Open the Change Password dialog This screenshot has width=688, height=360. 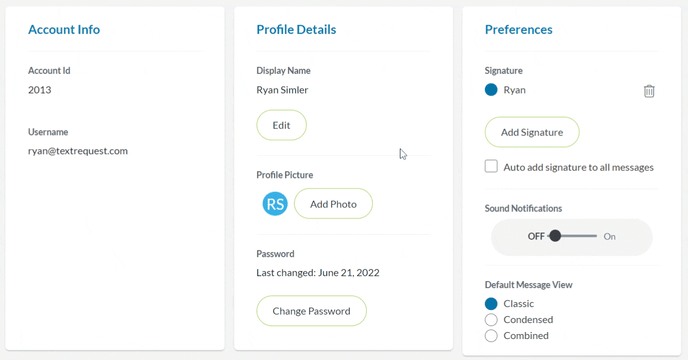(x=312, y=311)
